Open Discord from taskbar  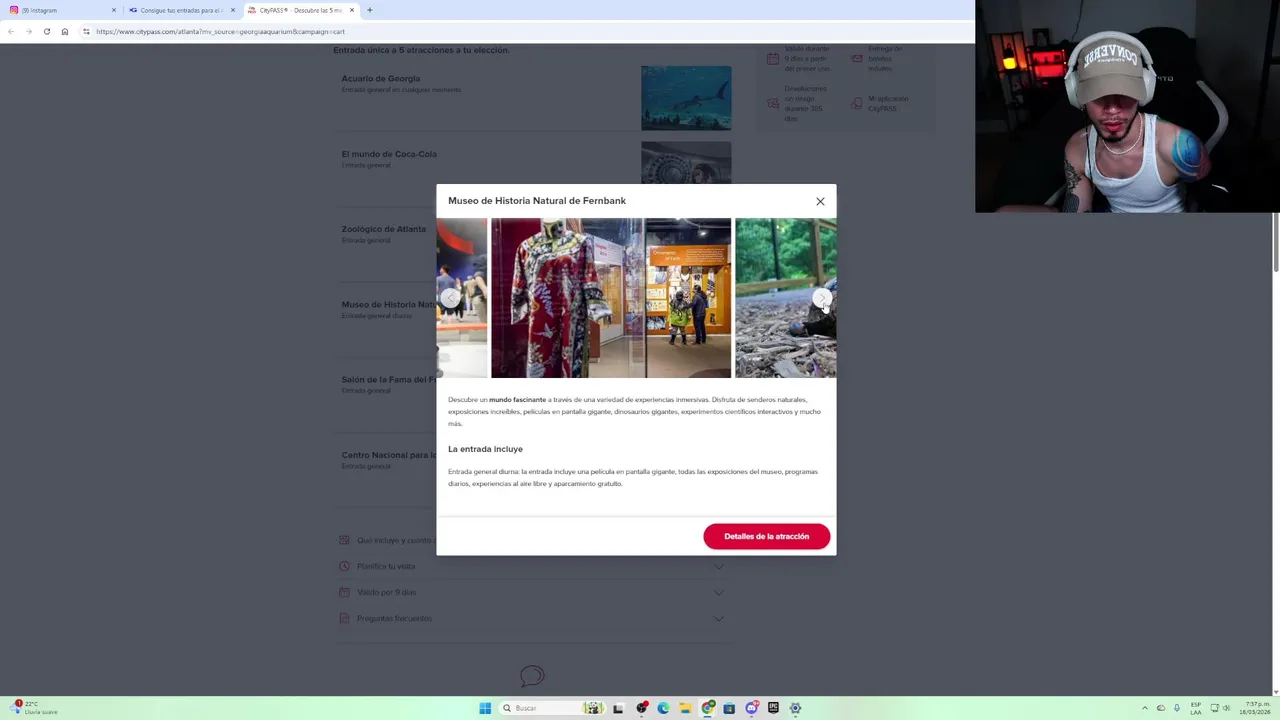751,708
